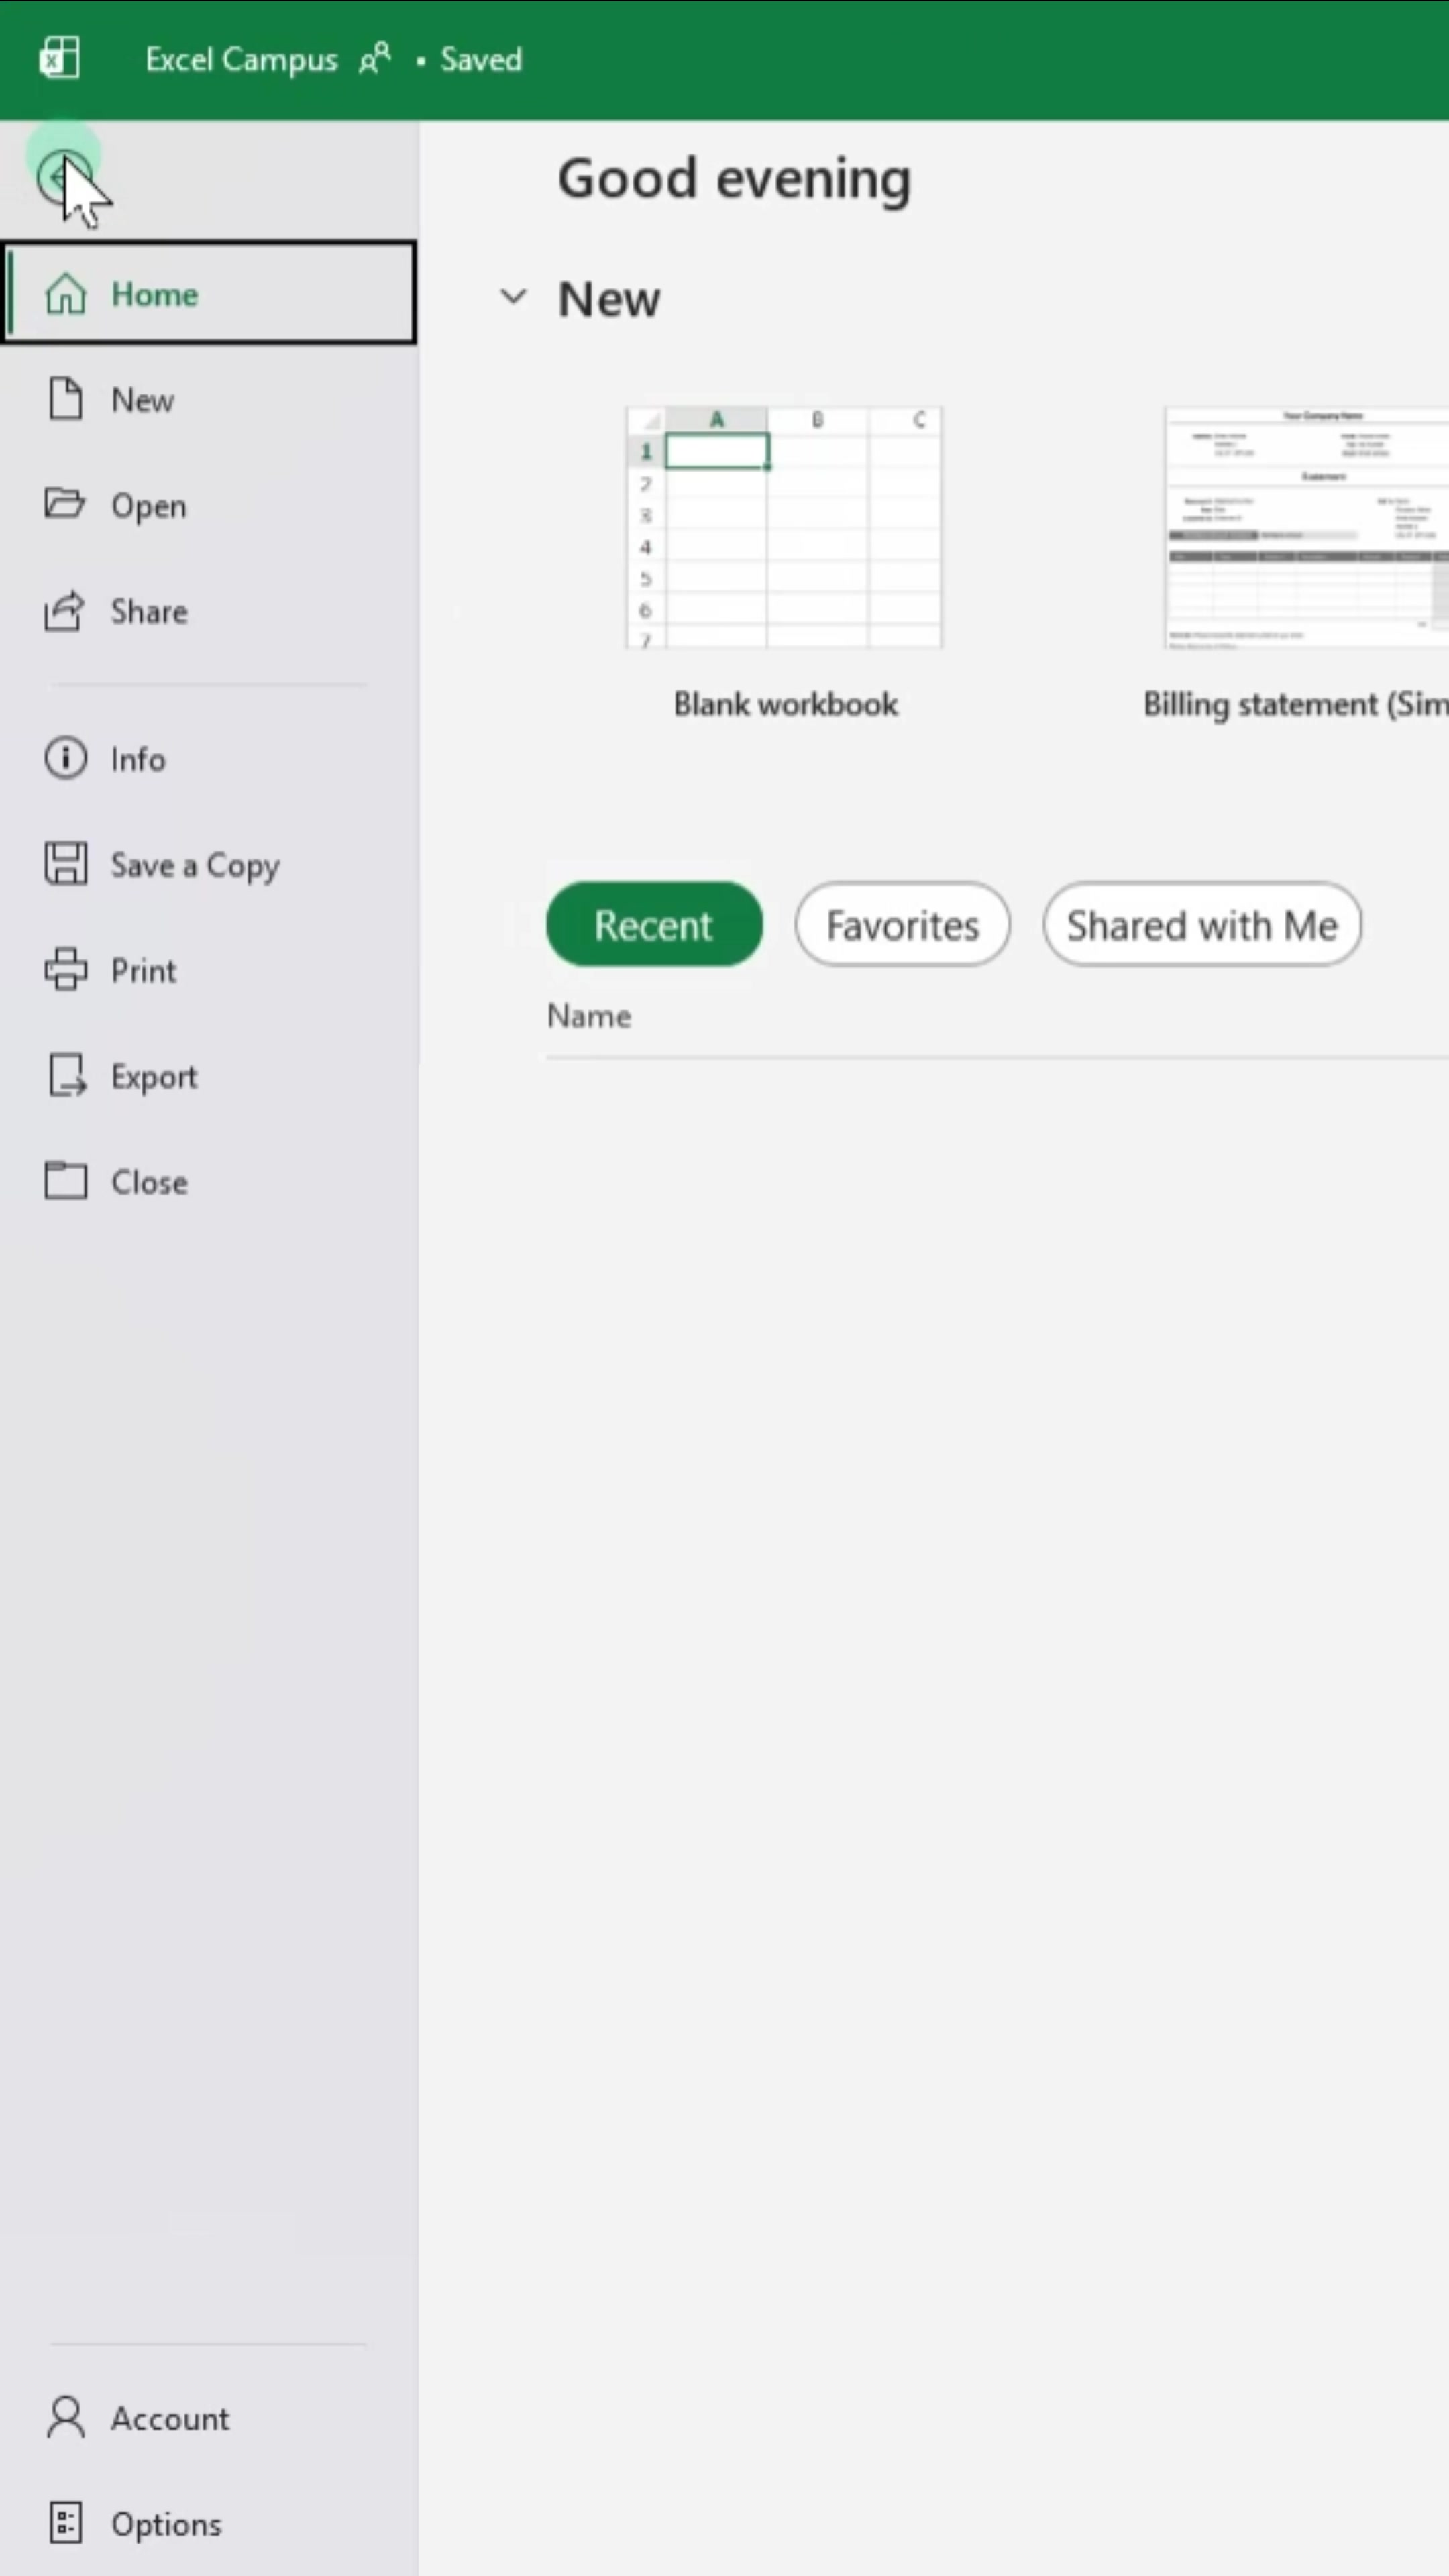Viewport: 1449px width, 2576px height.
Task: Click the Info circle icon
Action: click(66, 758)
